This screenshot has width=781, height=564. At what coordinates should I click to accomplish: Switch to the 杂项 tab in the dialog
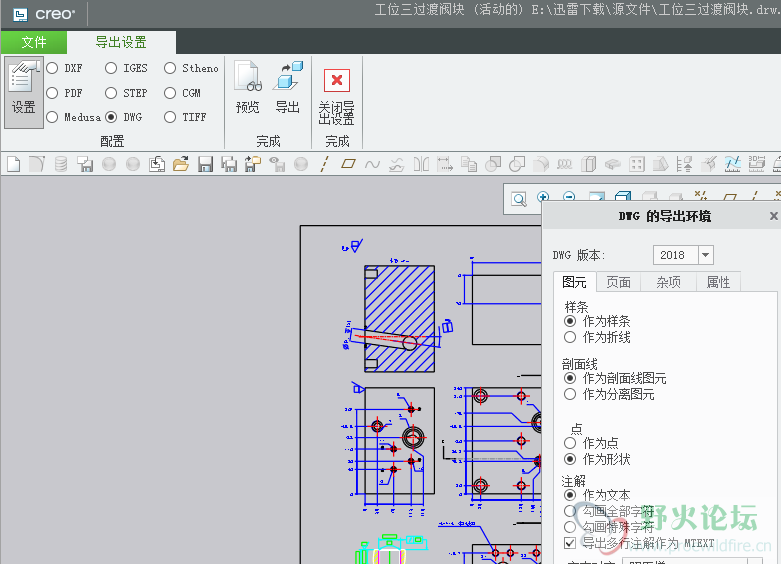[x=668, y=282]
